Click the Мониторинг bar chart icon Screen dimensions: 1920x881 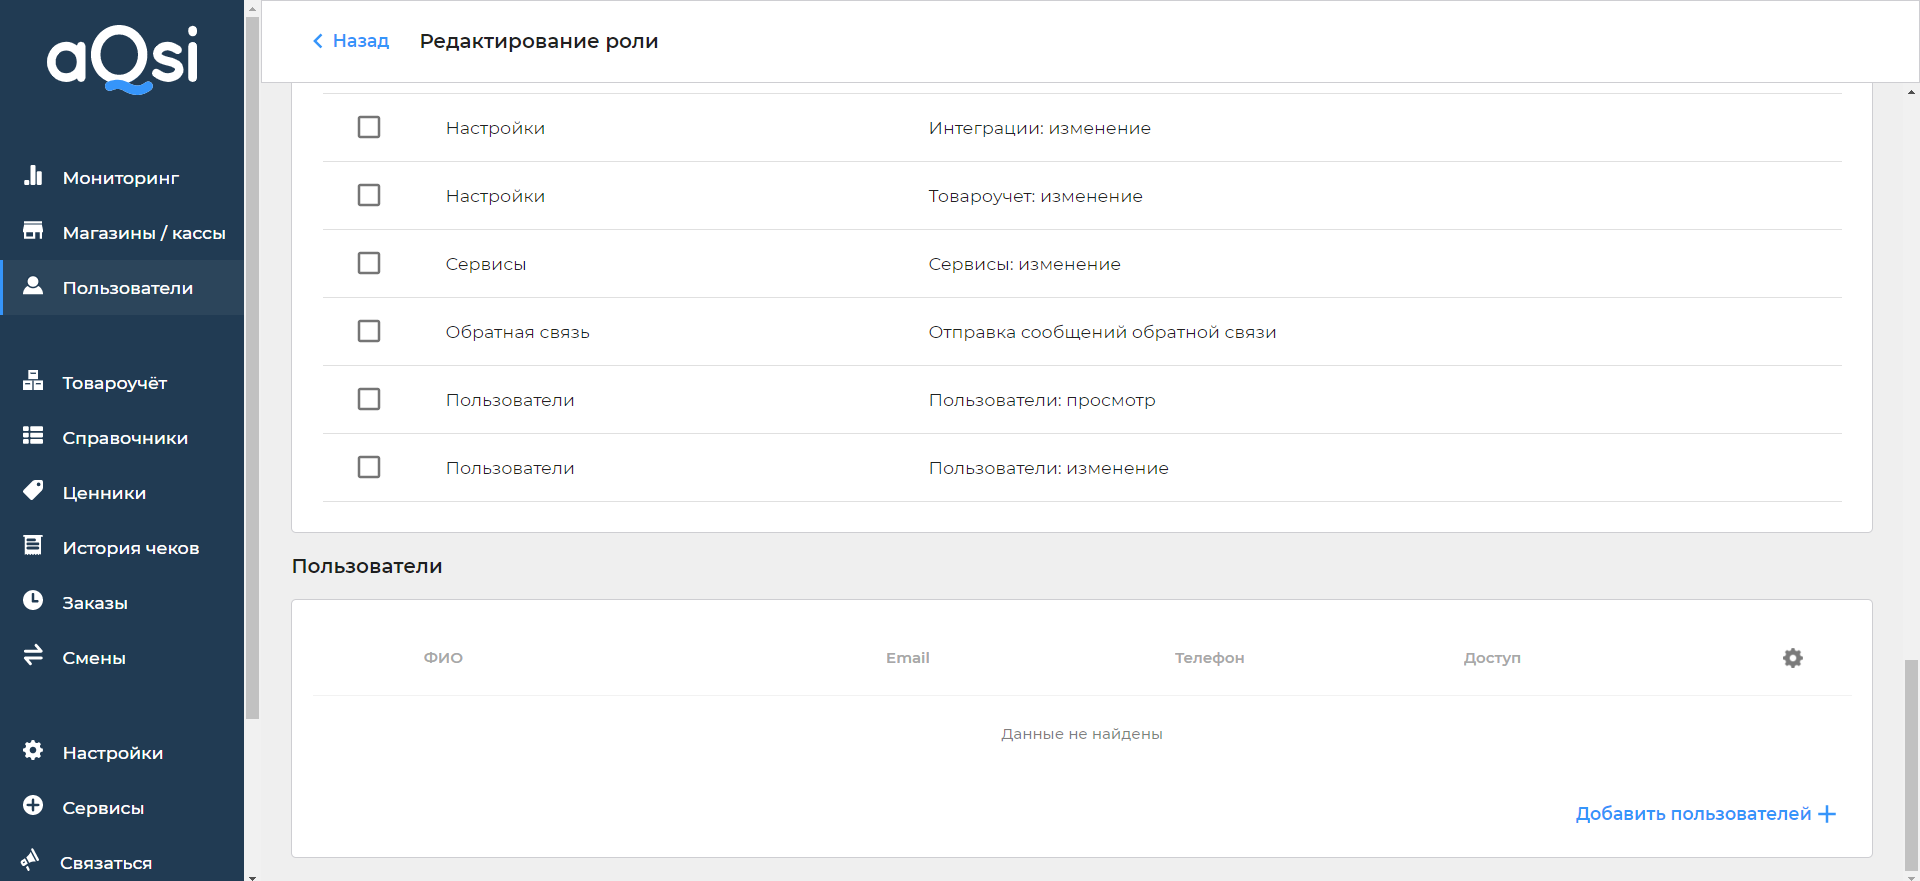tap(33, 176)
